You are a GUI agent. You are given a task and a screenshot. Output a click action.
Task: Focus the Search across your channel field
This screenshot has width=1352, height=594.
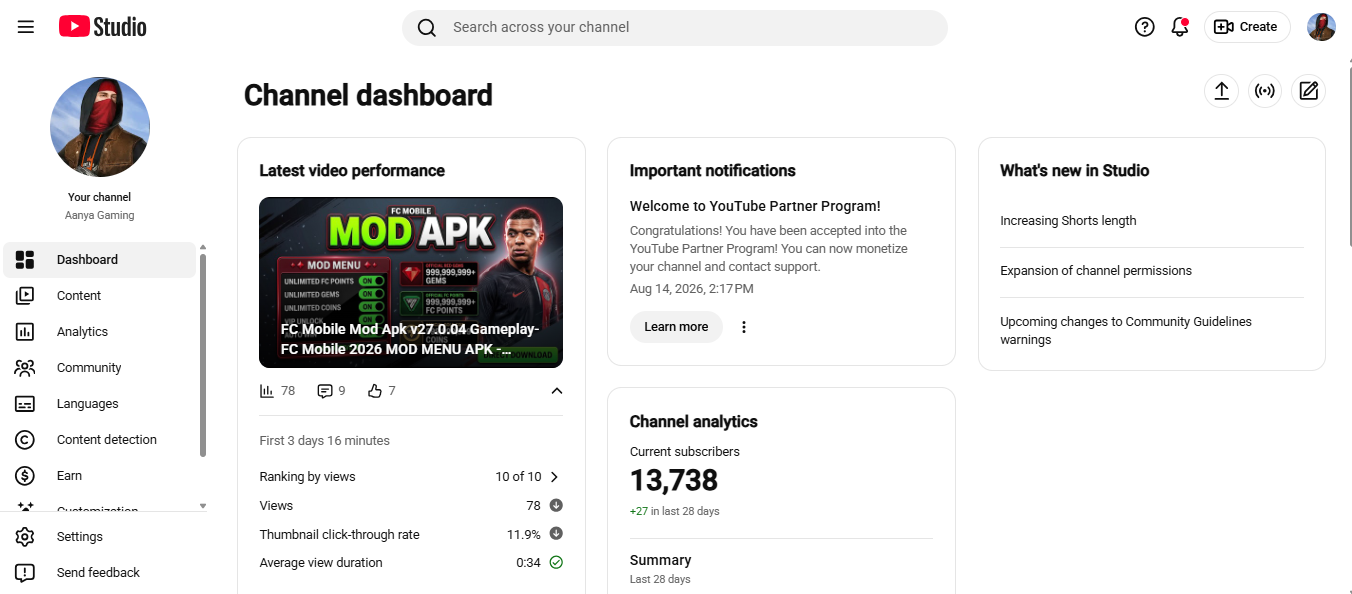[675, 28]
